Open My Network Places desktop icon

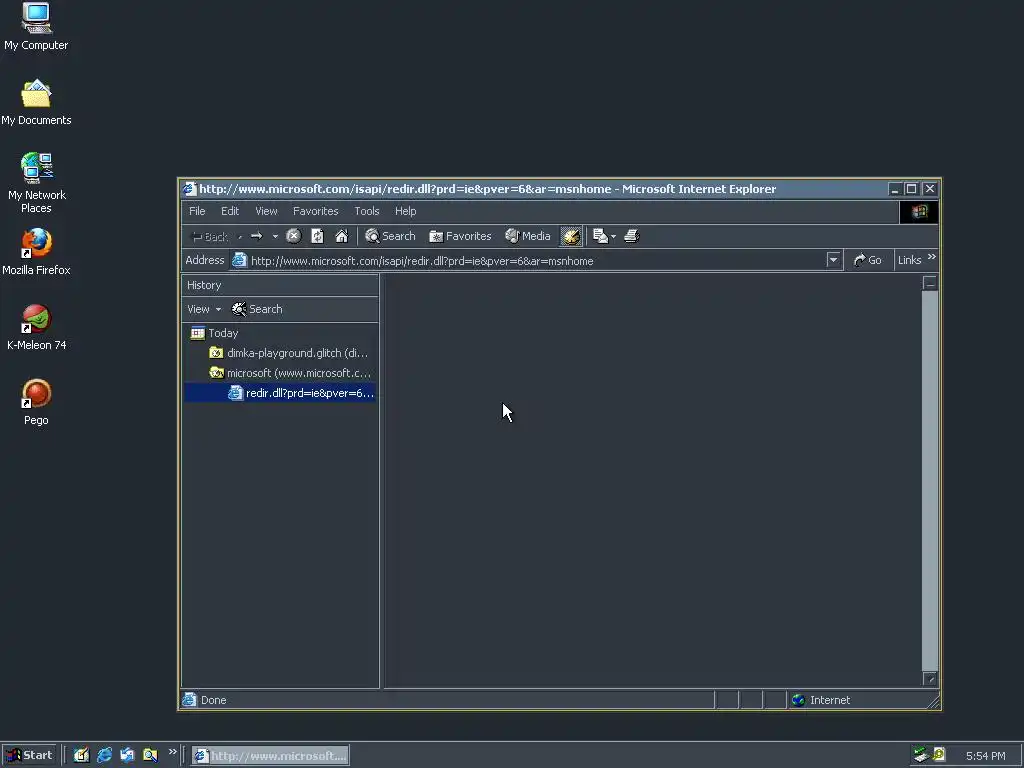36,183
